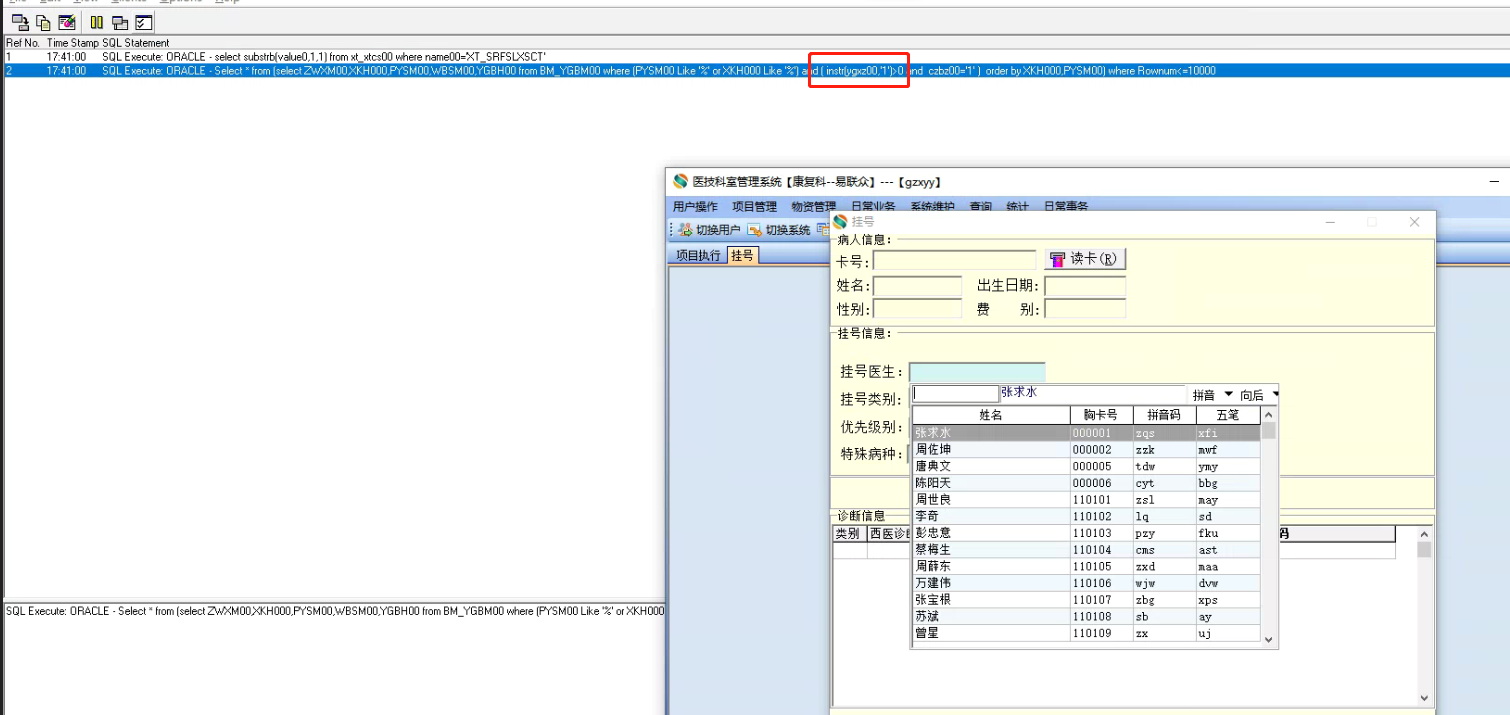Click the copy pages icon in SQL monitor toolbar
The image size is (1510, 715).
tap(43, 22)
